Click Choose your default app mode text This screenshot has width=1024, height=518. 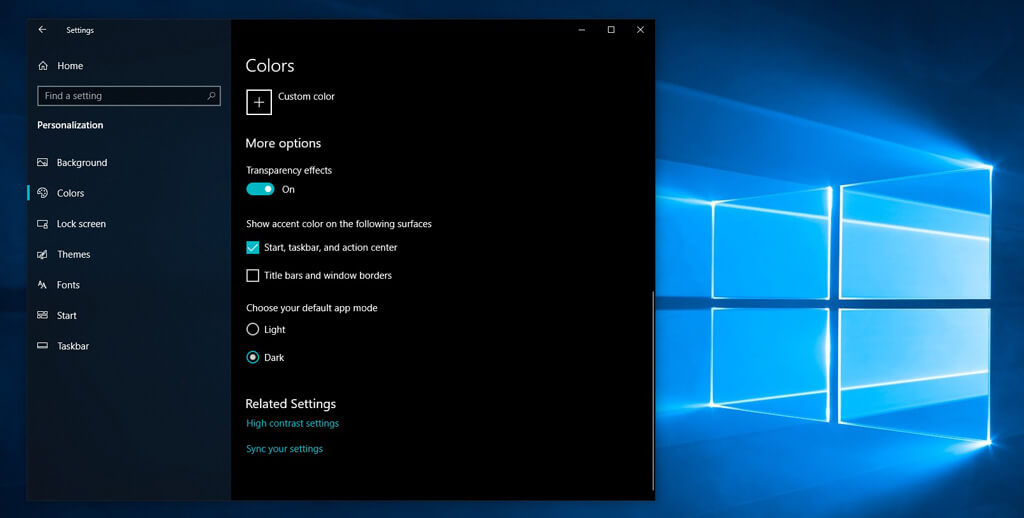tap(312, 308)
